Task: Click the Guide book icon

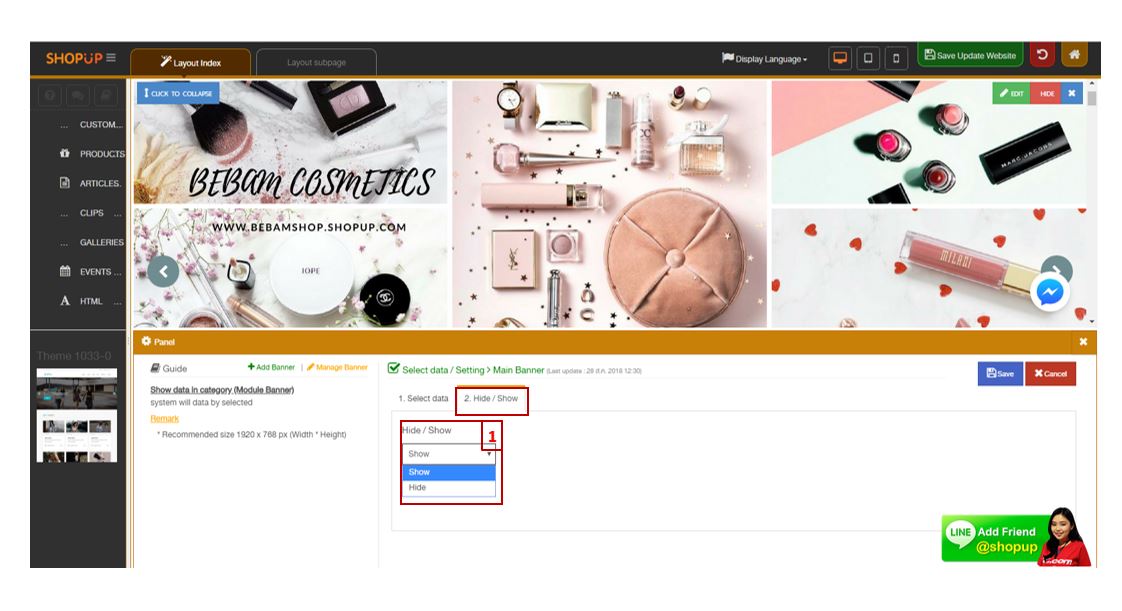Action: point(155,368)
